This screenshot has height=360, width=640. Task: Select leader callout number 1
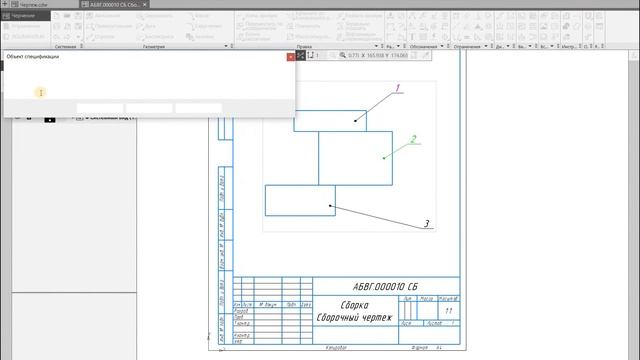pos(398,88)
